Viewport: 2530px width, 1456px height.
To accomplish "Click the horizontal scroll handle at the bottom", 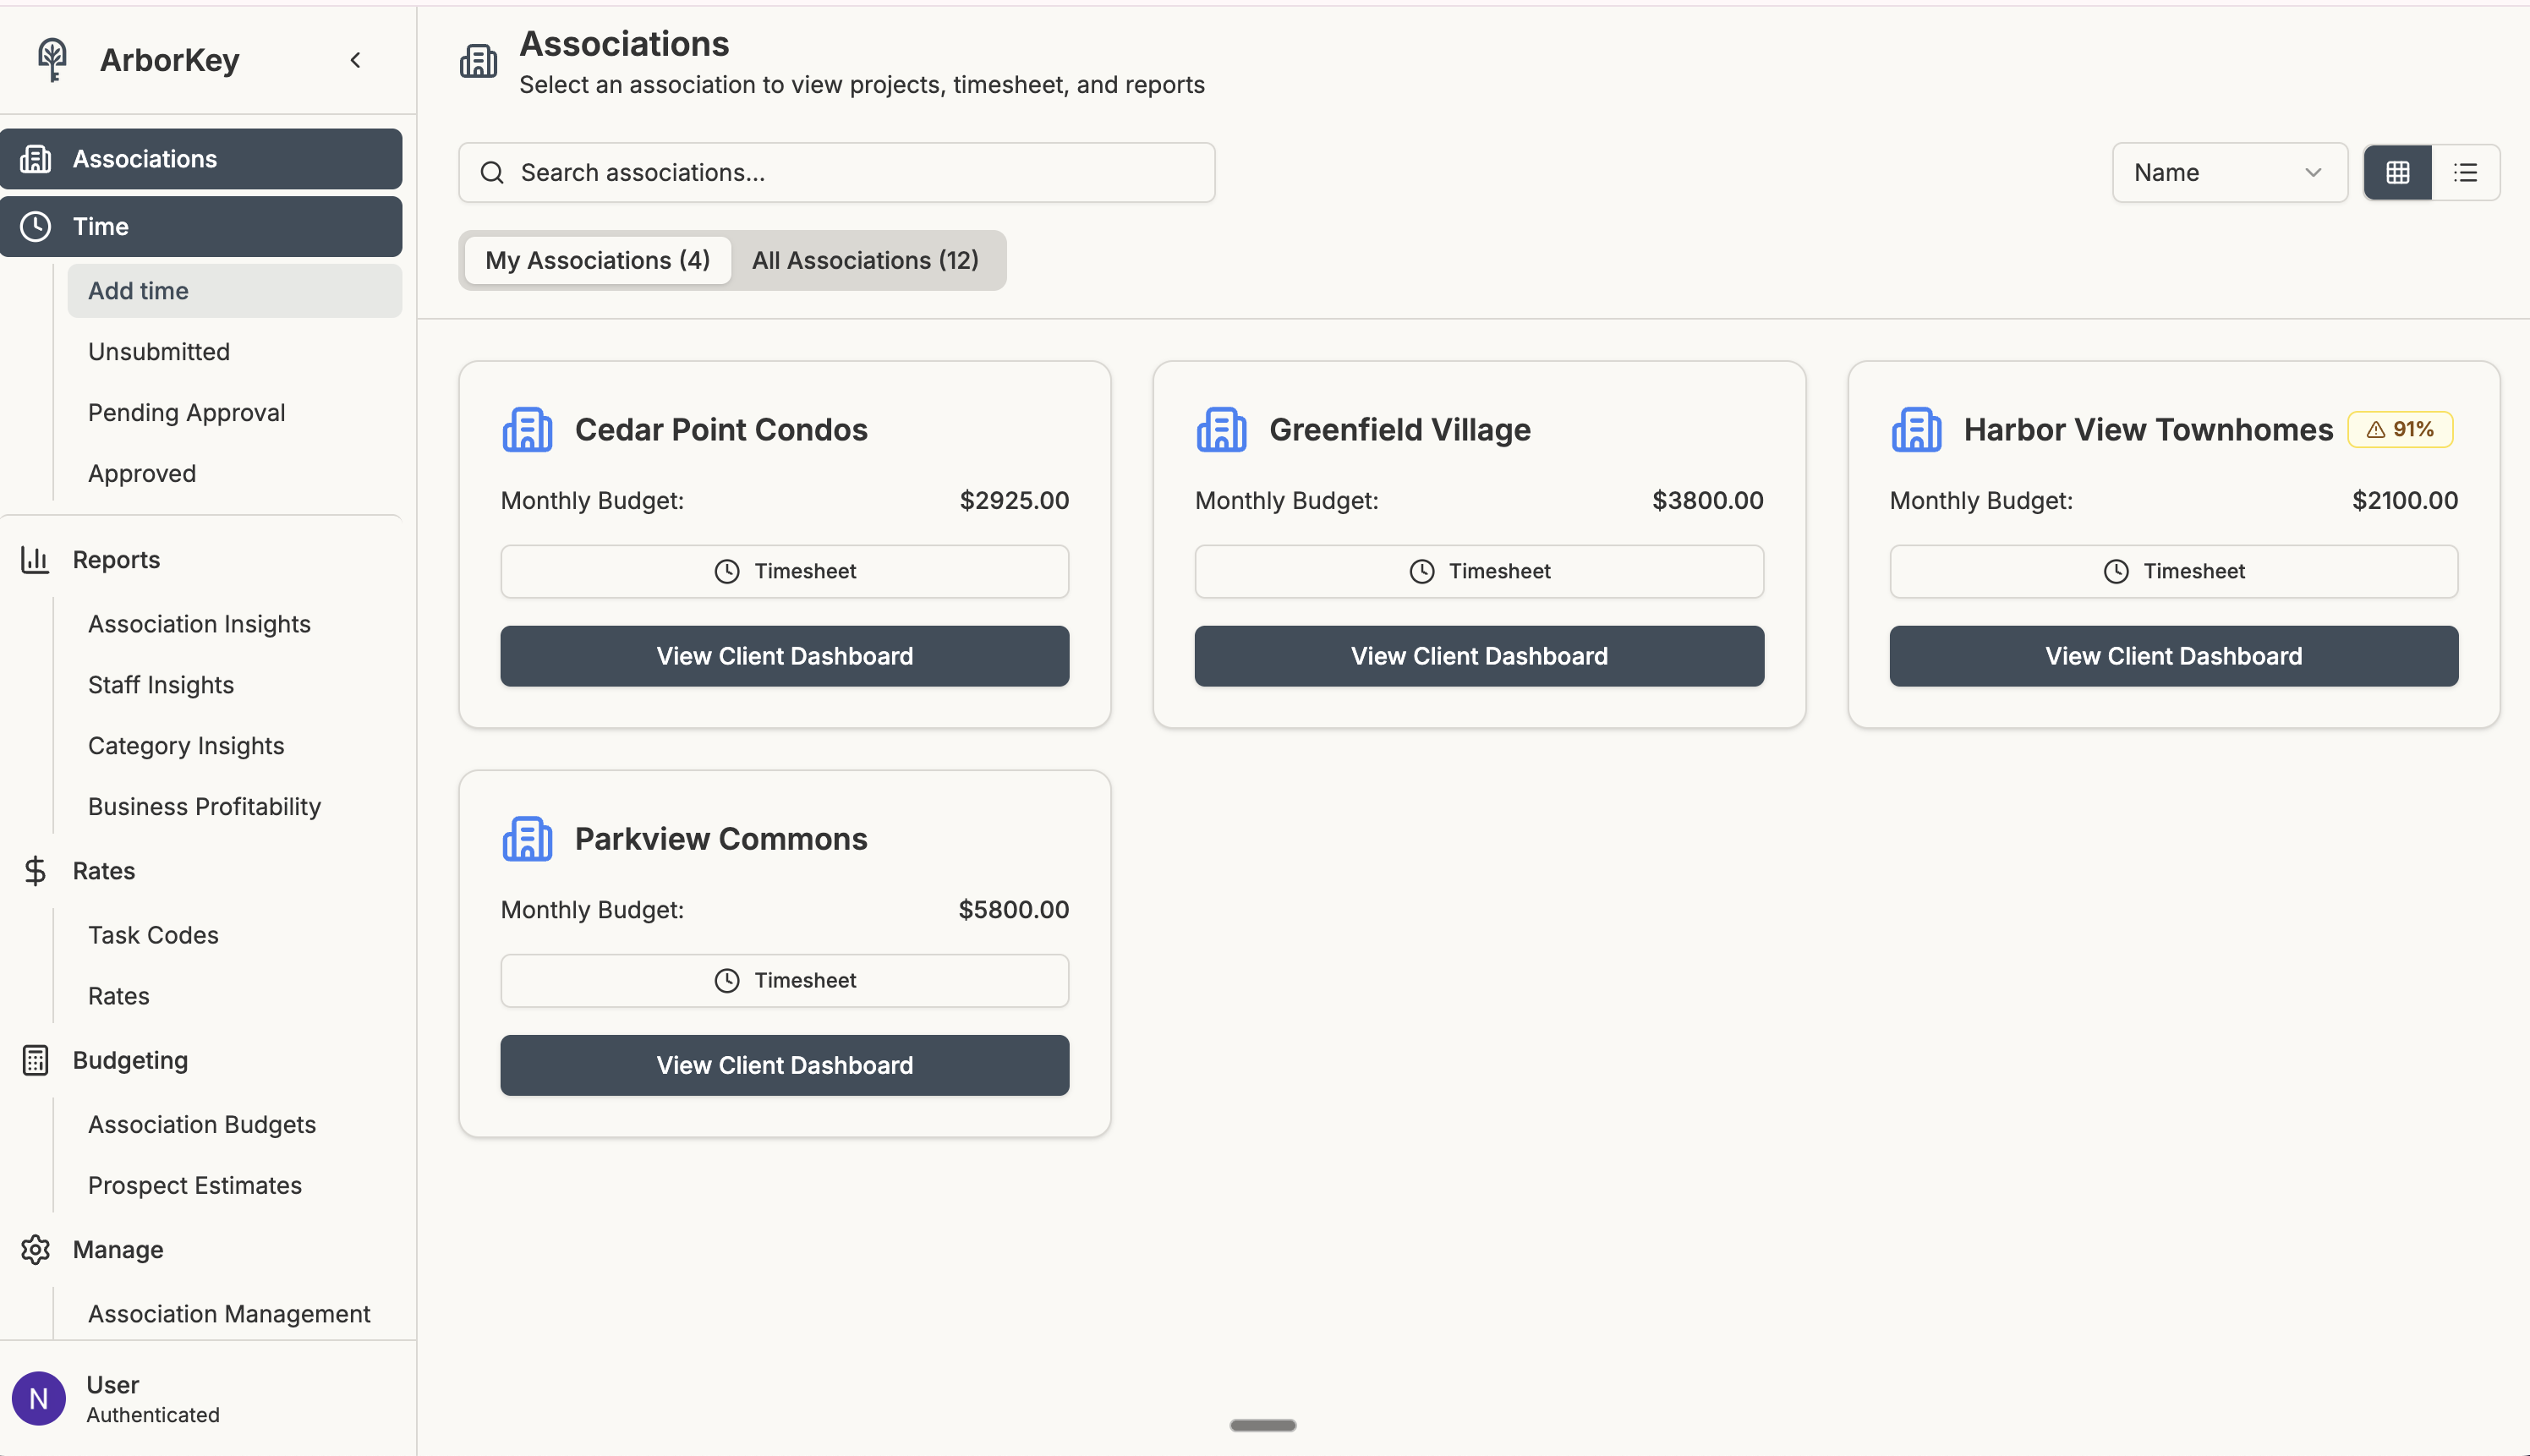I will pyautogui.click(x=1262, y=1425).
